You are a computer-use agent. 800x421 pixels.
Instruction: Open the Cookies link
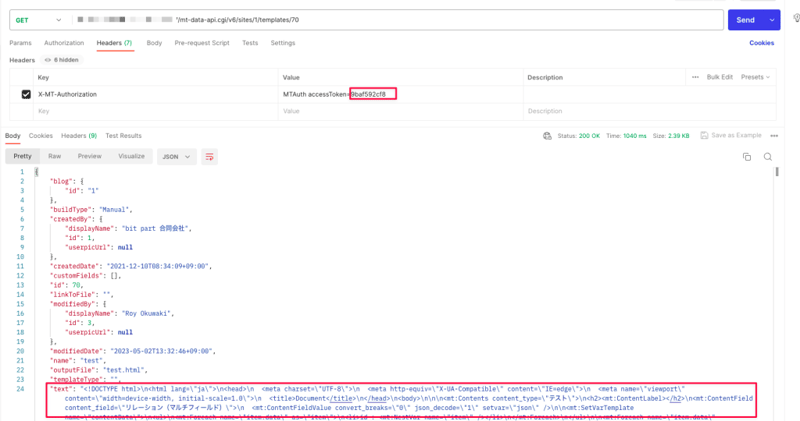click(761, 43)
